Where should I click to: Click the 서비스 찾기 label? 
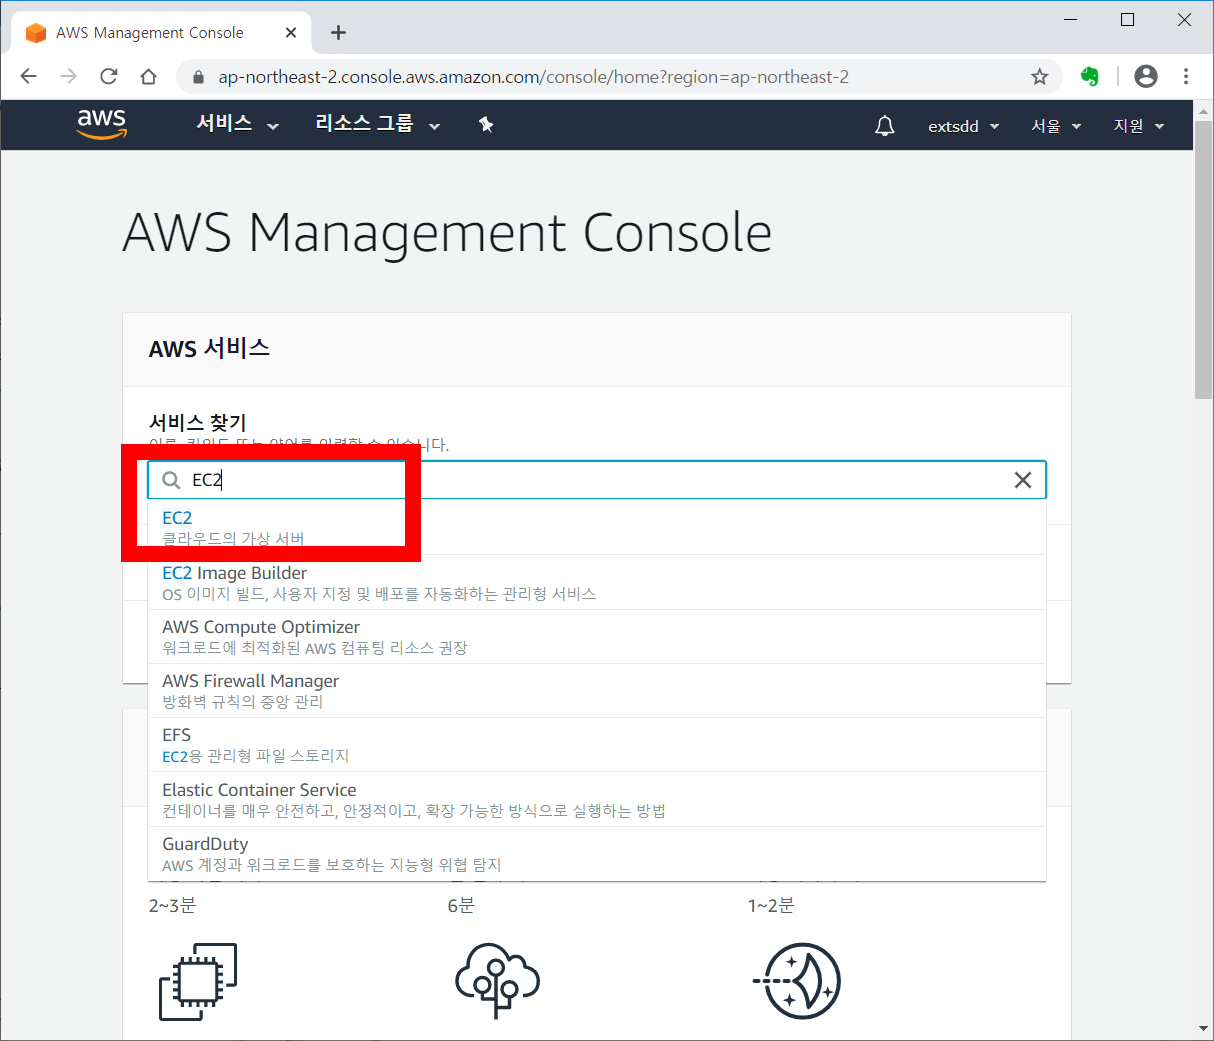pyautogui.click(x=197, y=422)
